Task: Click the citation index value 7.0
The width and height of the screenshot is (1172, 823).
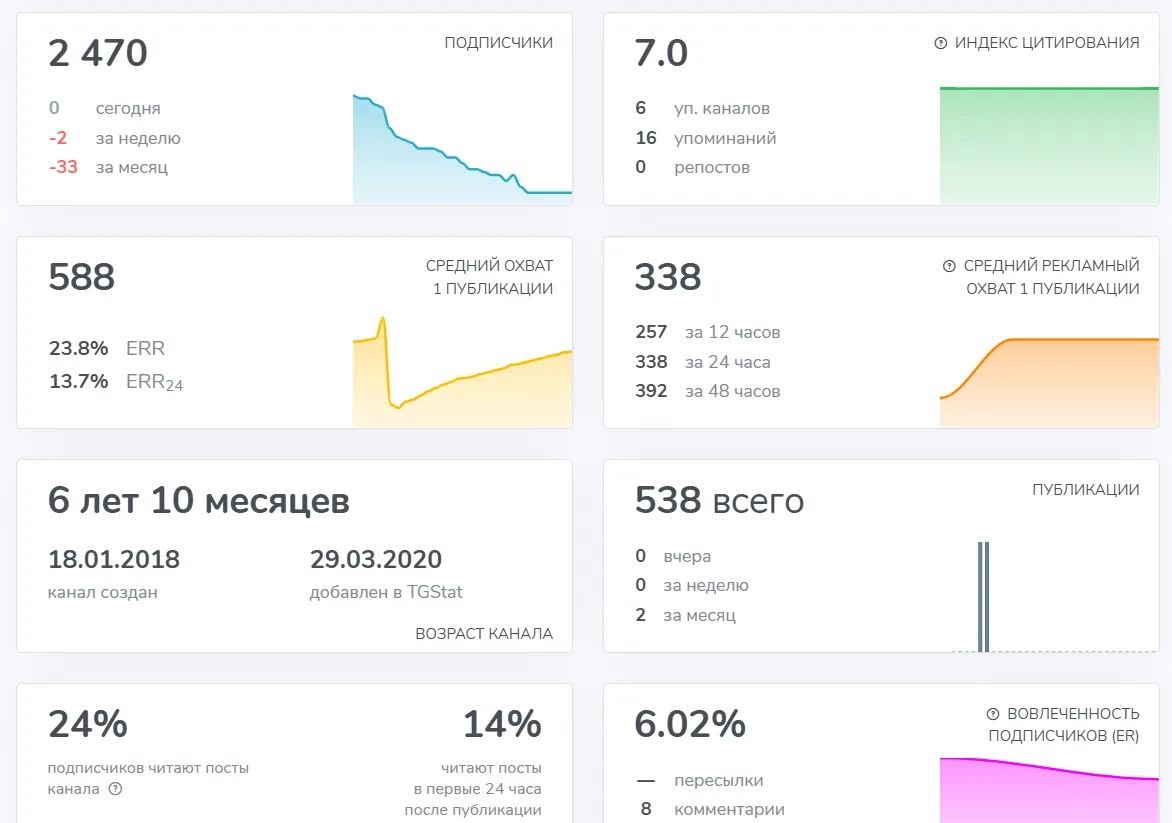Action: point(661,53)
